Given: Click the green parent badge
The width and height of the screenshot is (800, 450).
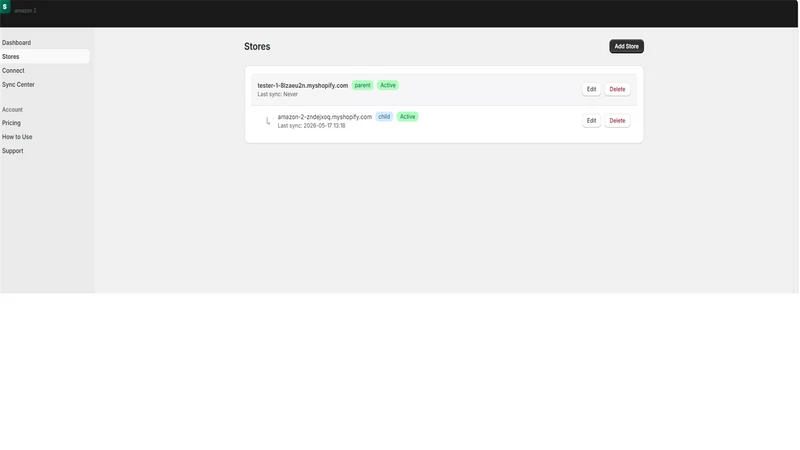Looking at the screenshot, I should point(362,85).
